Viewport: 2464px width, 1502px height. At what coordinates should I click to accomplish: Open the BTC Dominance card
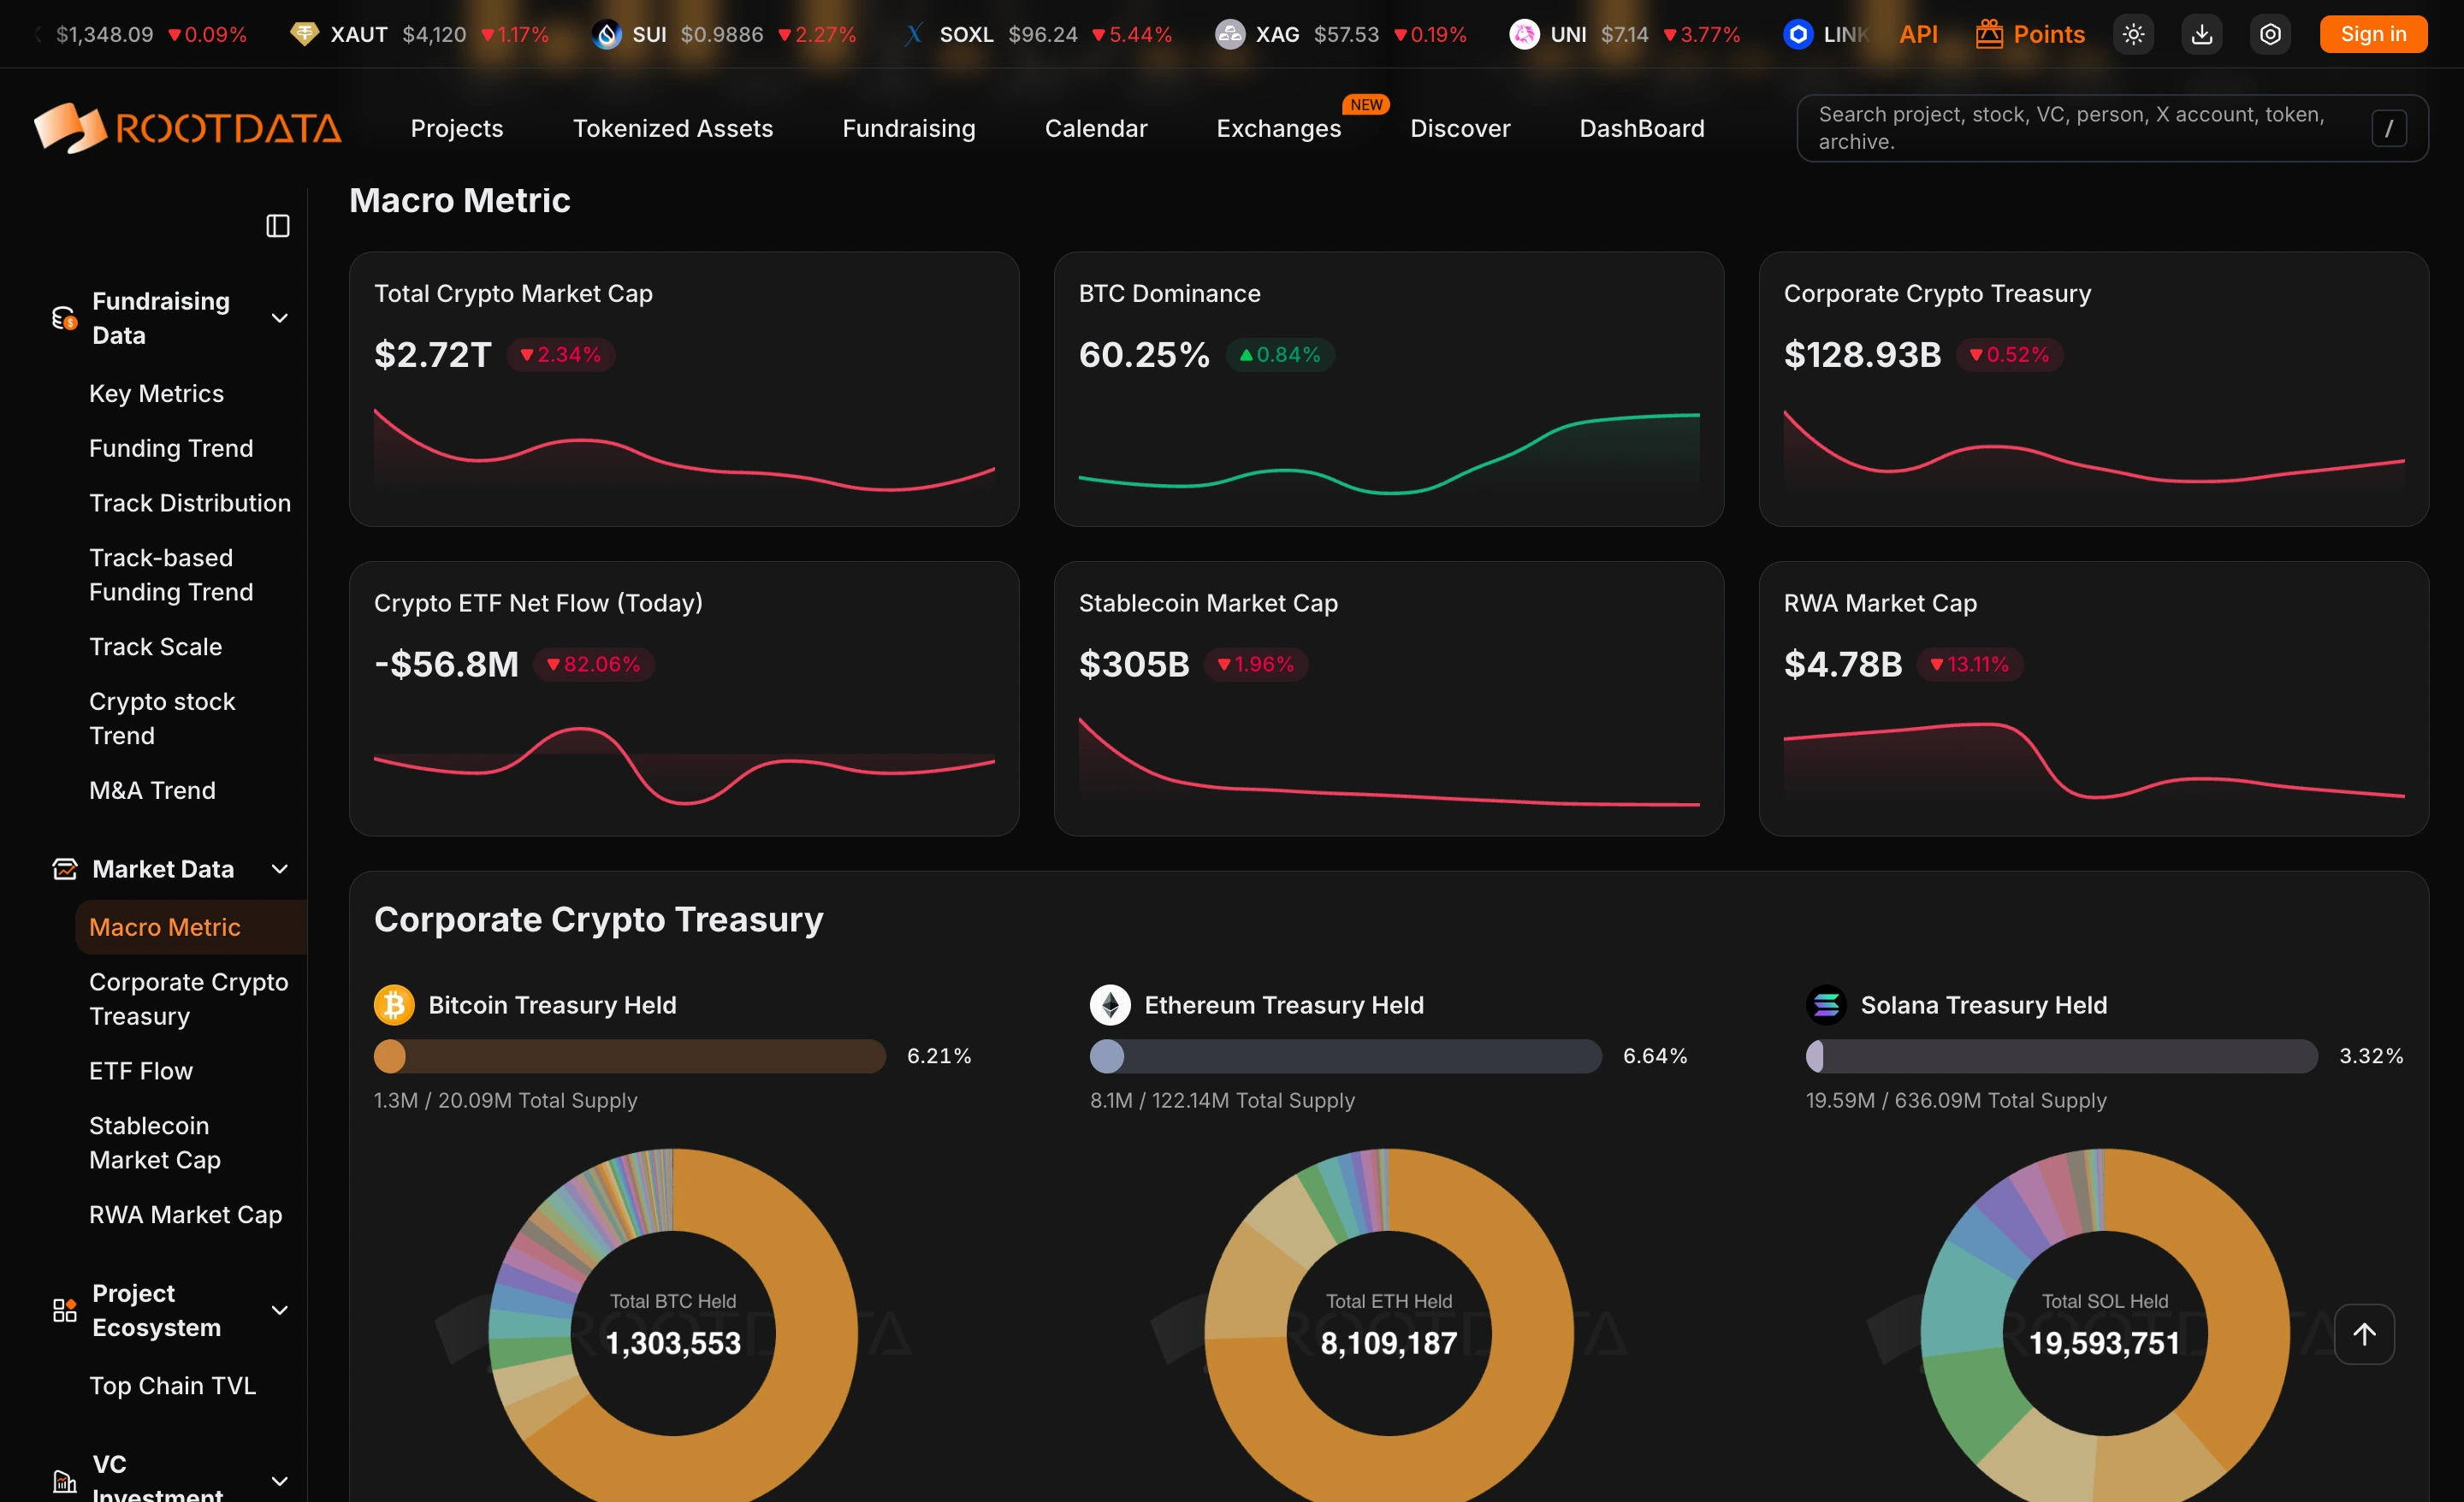point(1389,389)
